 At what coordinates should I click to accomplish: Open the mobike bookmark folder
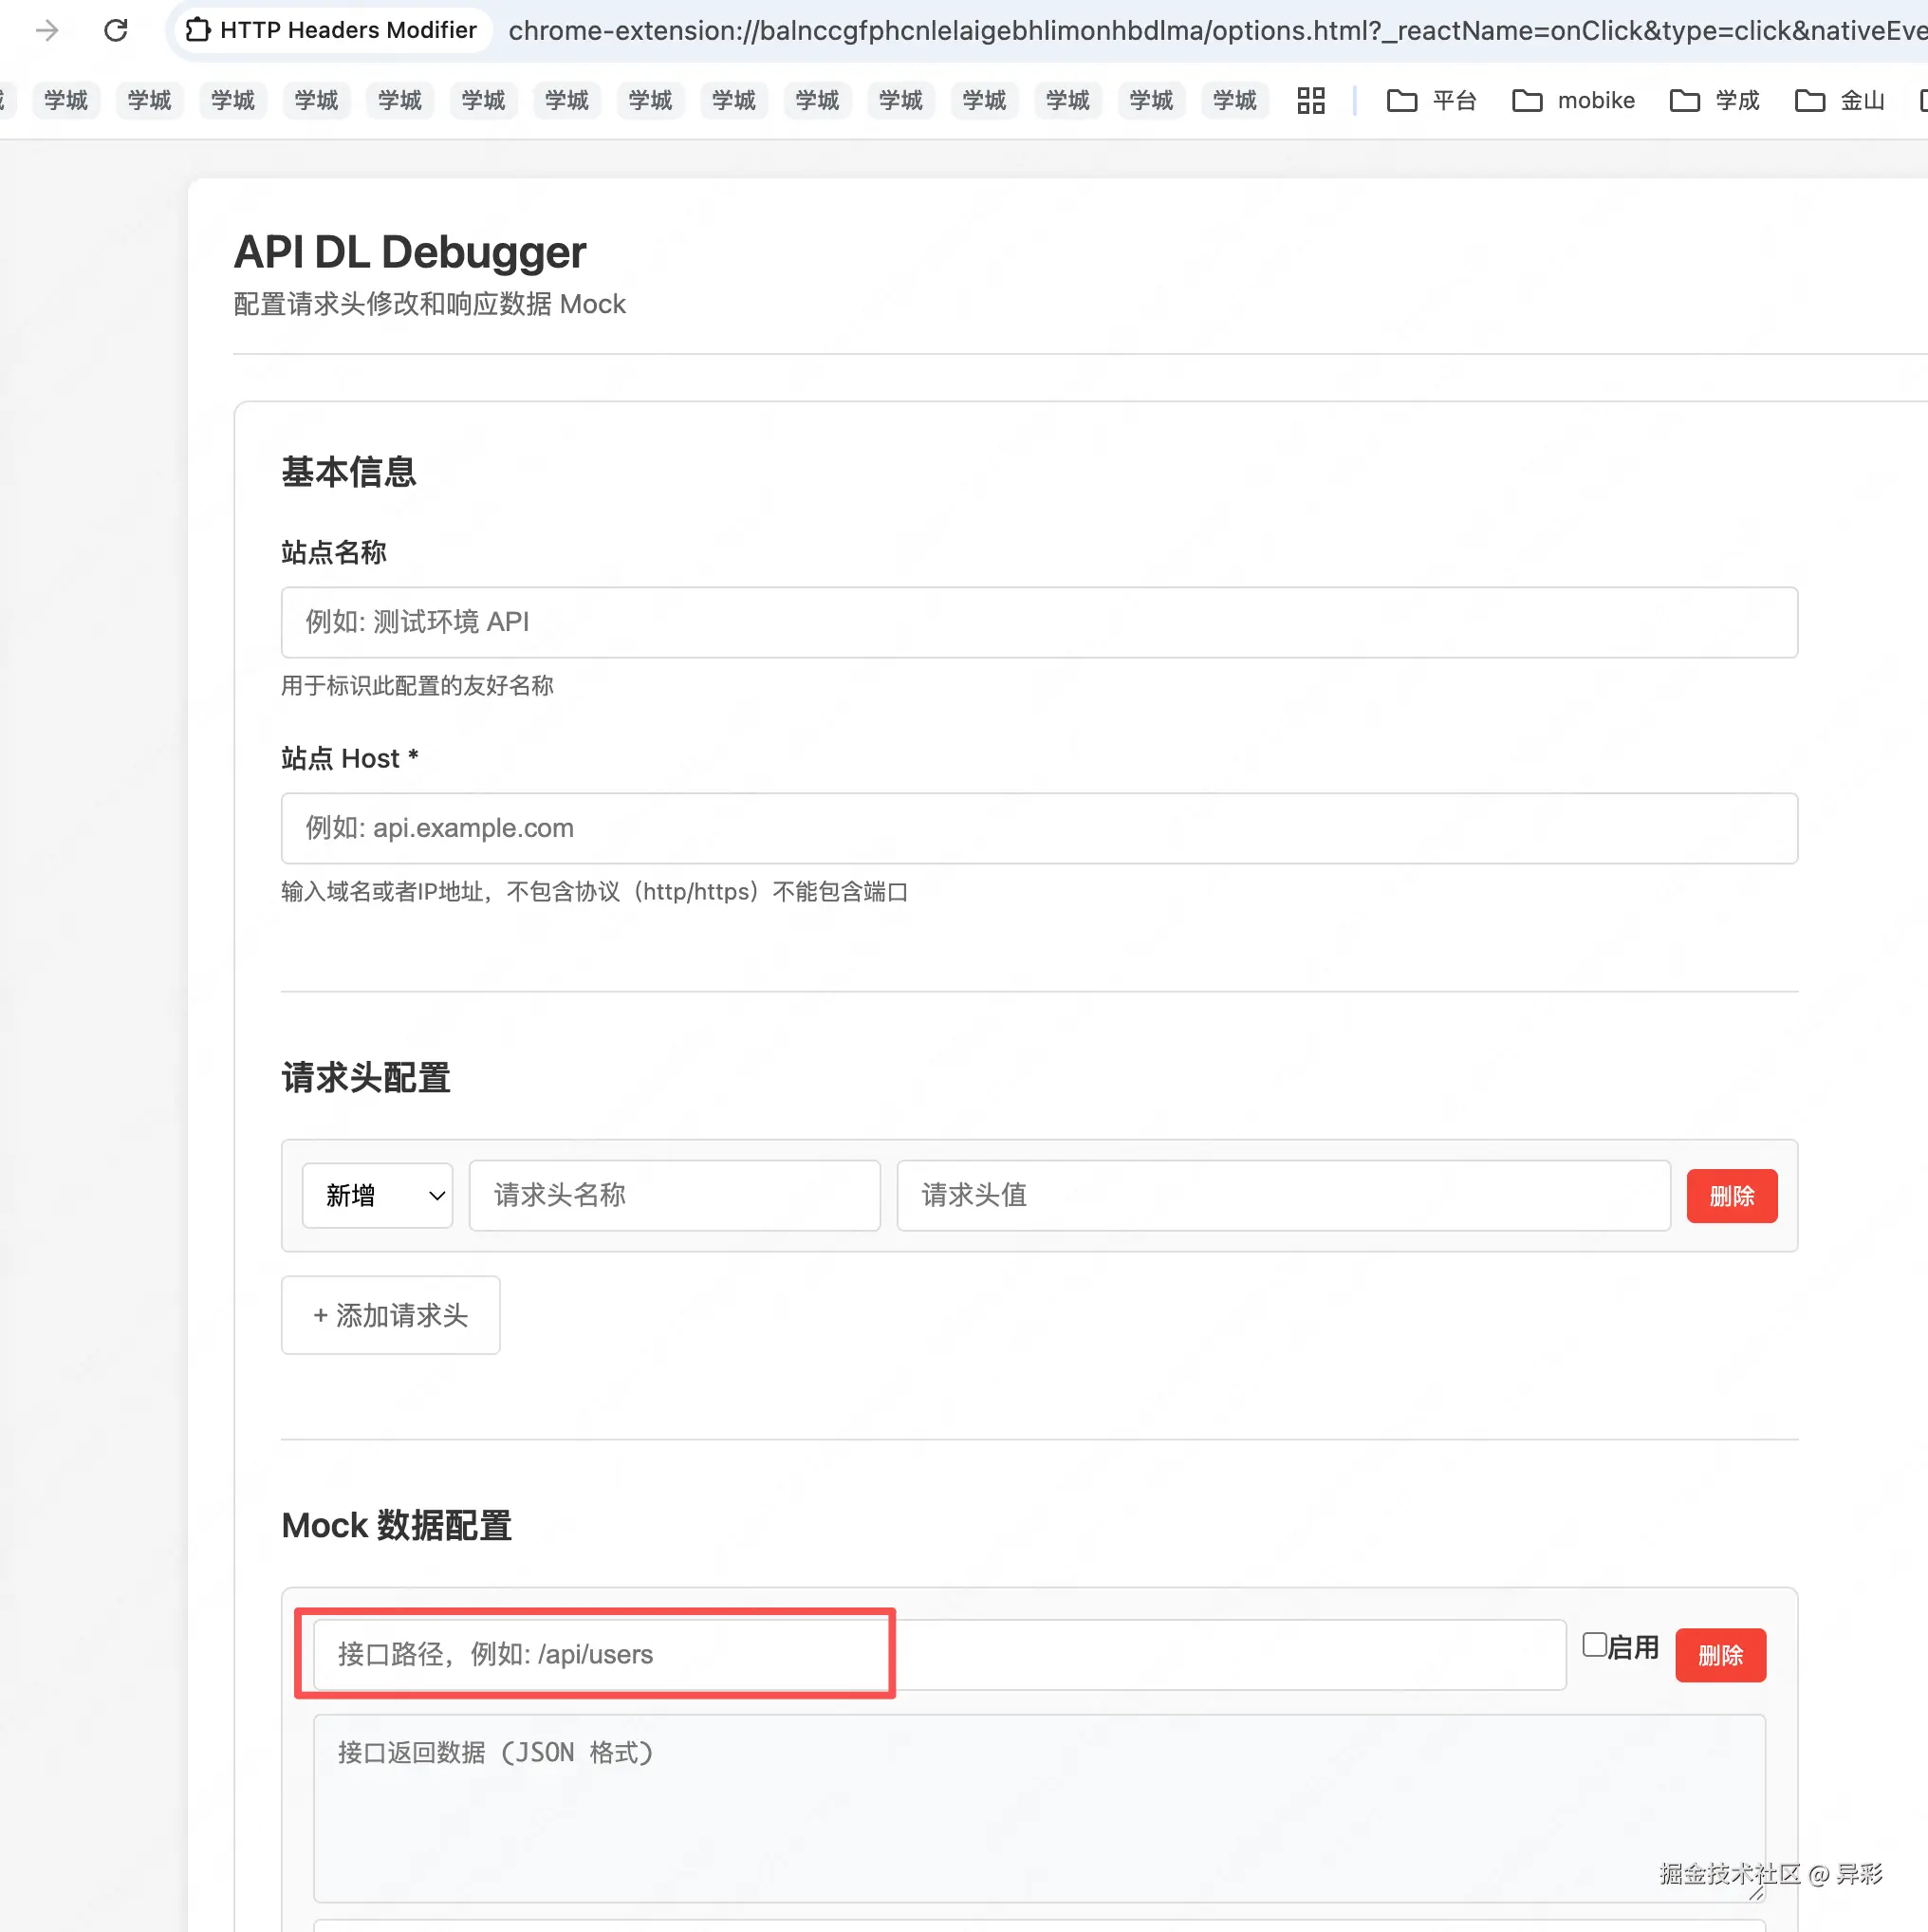point(1573,100)
